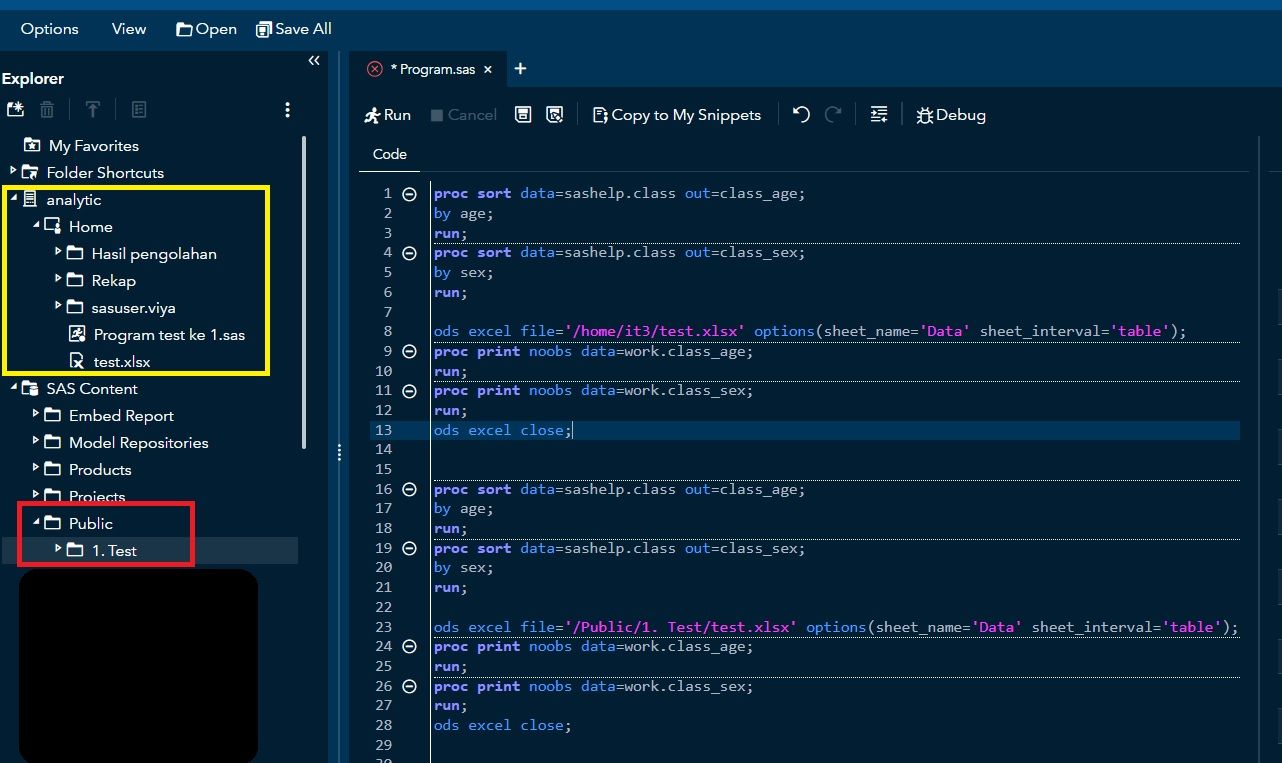Click the Save program icon
Image resolution: width=1282 pixels, height=763 pixels.
522,115
